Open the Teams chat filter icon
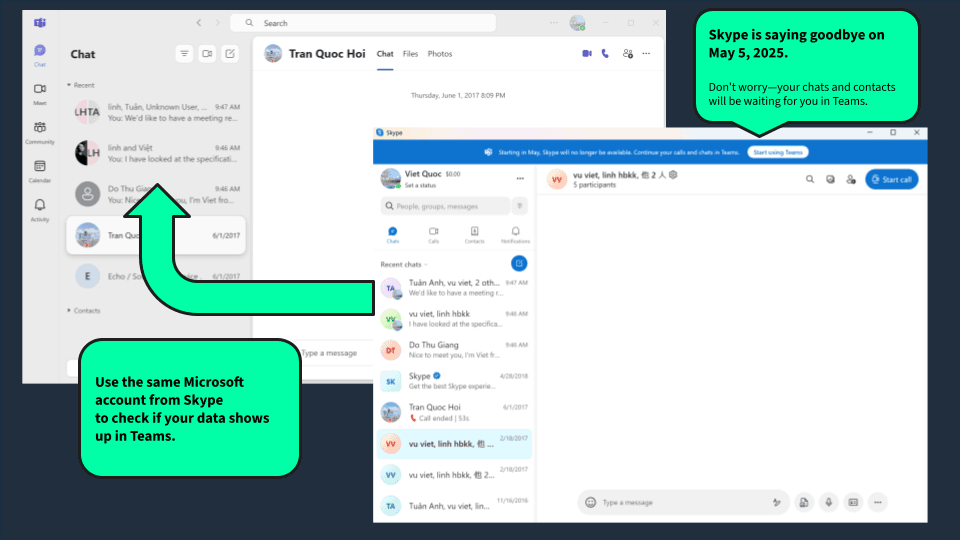960x540 pixels. [x=184, y=54]
